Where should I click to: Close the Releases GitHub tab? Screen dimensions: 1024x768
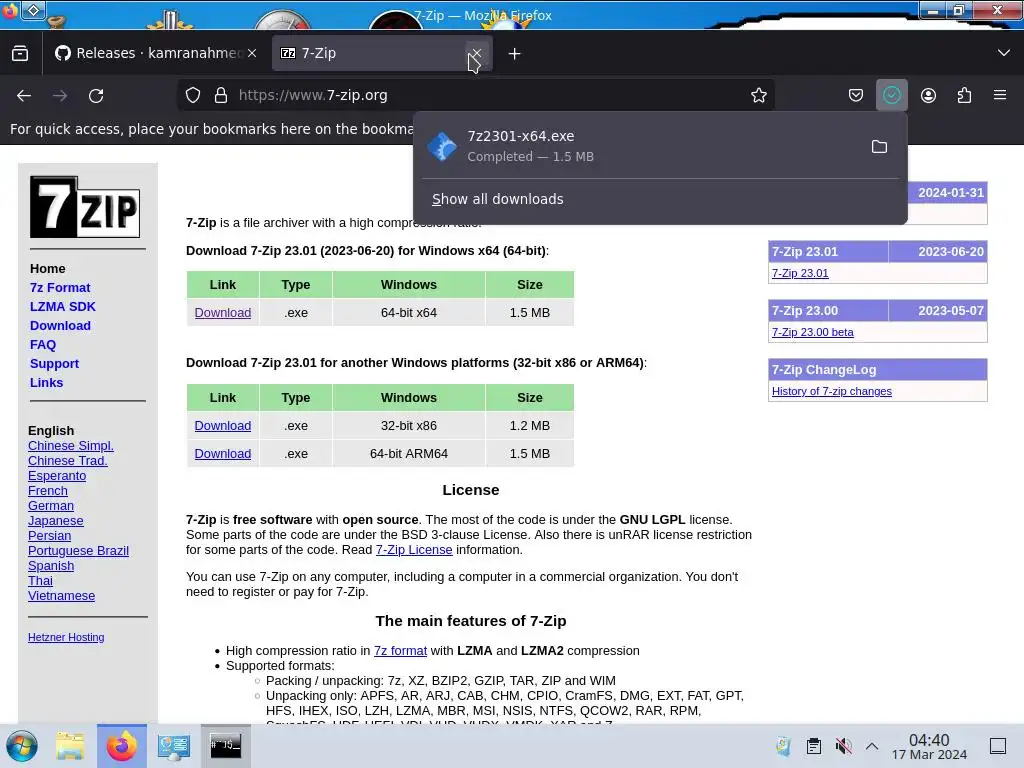tap(252, 54)
